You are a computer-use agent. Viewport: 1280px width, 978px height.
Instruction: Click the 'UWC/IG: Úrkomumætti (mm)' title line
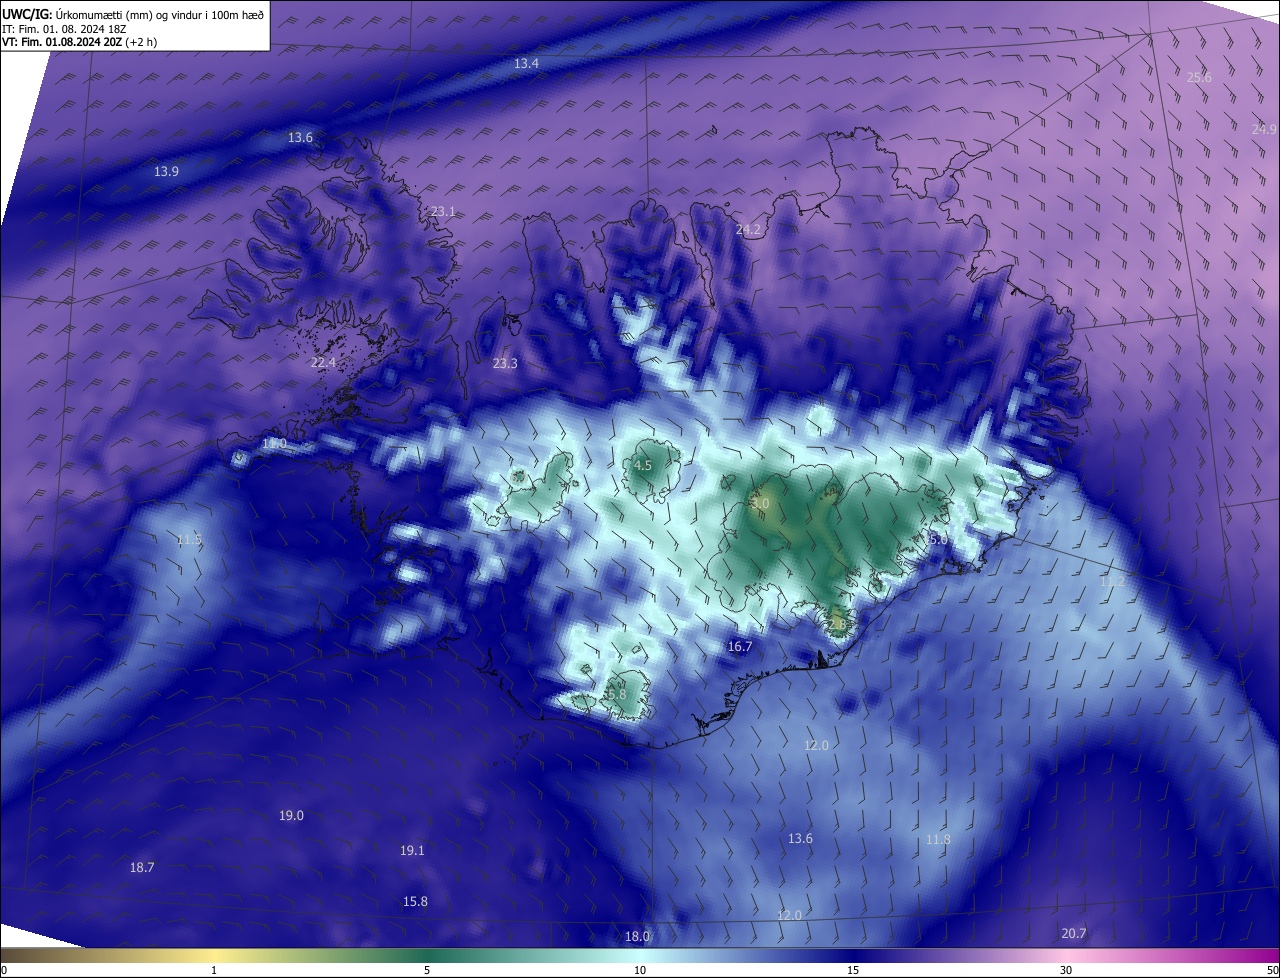click(134, 14)
